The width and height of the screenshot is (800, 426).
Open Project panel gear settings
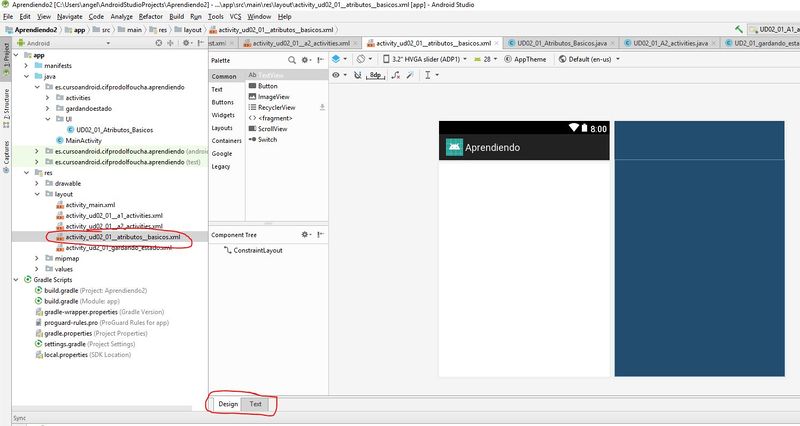click(x=187, y=43)
